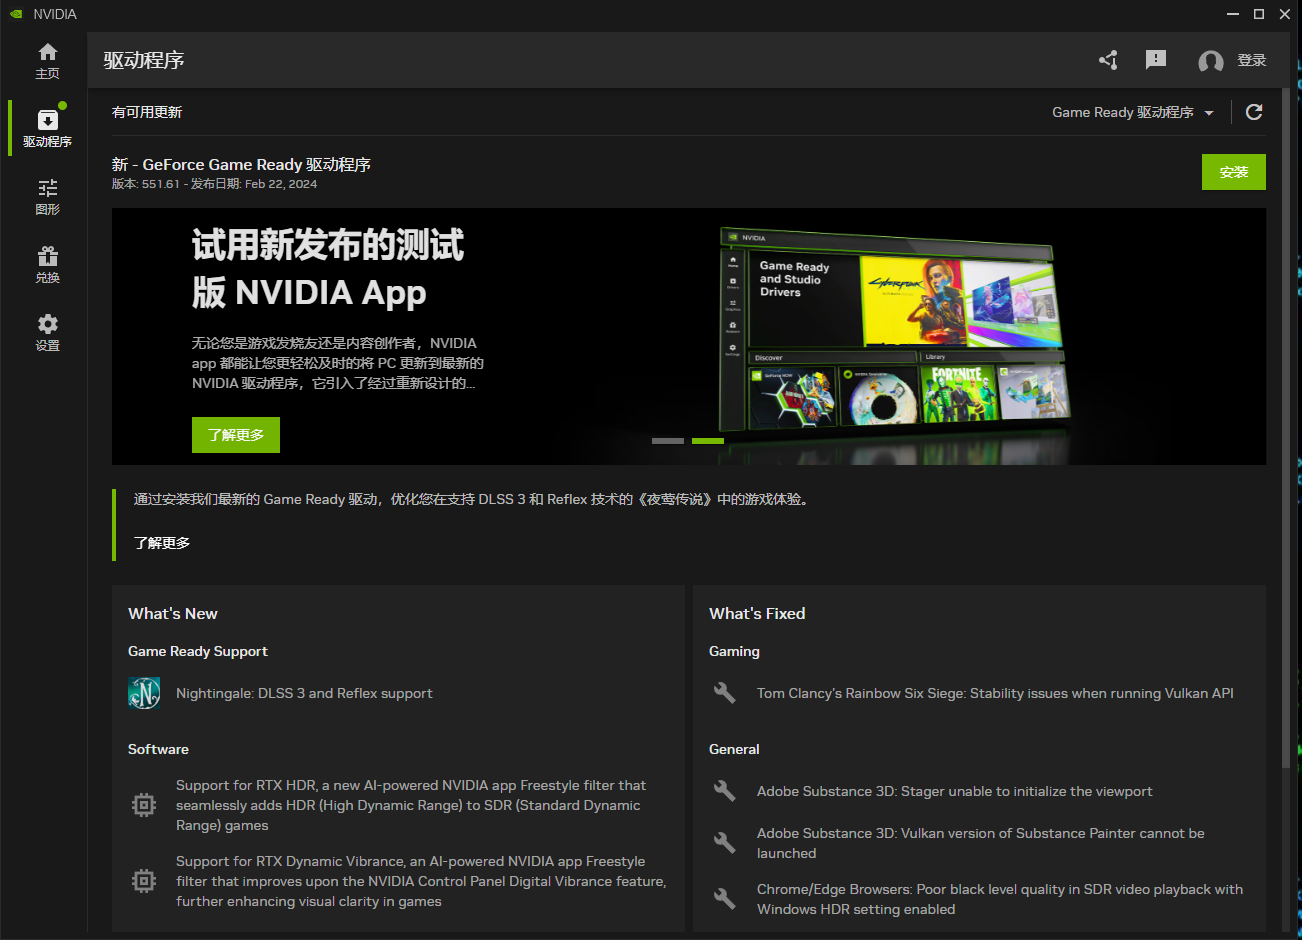Click the chip icon beside RTX HDR support
Image resolution: width=1302 pixels, height=940 pixels.
point(144,805)
